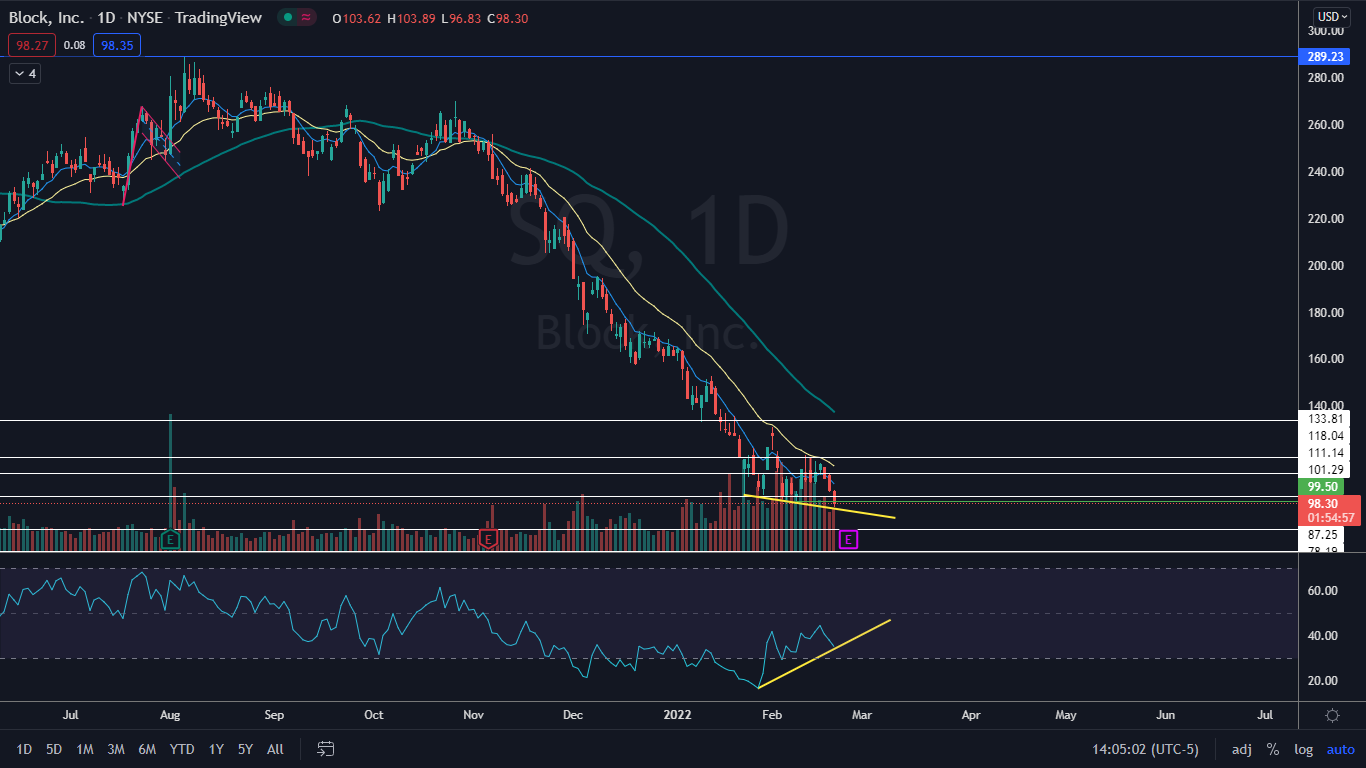Open chart settings gear icon
1366x768 pixels.
point(1332,715)
